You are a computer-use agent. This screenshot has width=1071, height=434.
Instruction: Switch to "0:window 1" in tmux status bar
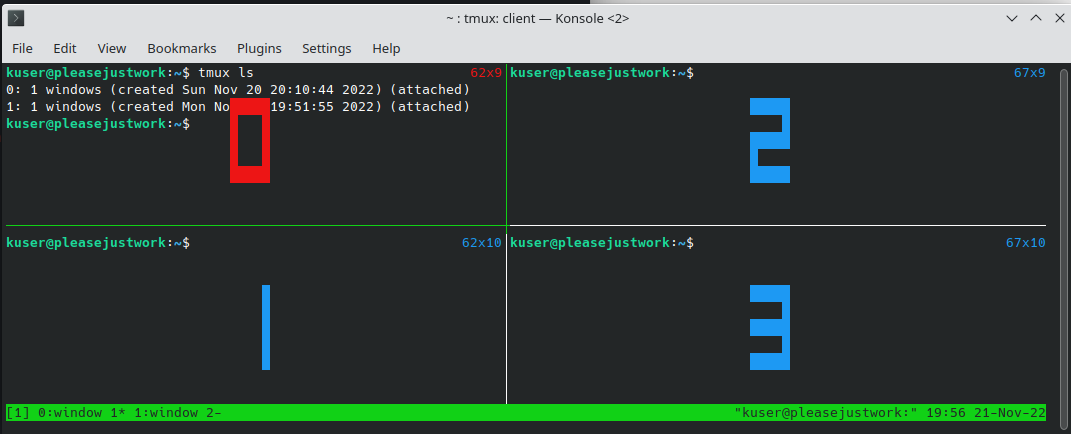(x=80, y=413)
